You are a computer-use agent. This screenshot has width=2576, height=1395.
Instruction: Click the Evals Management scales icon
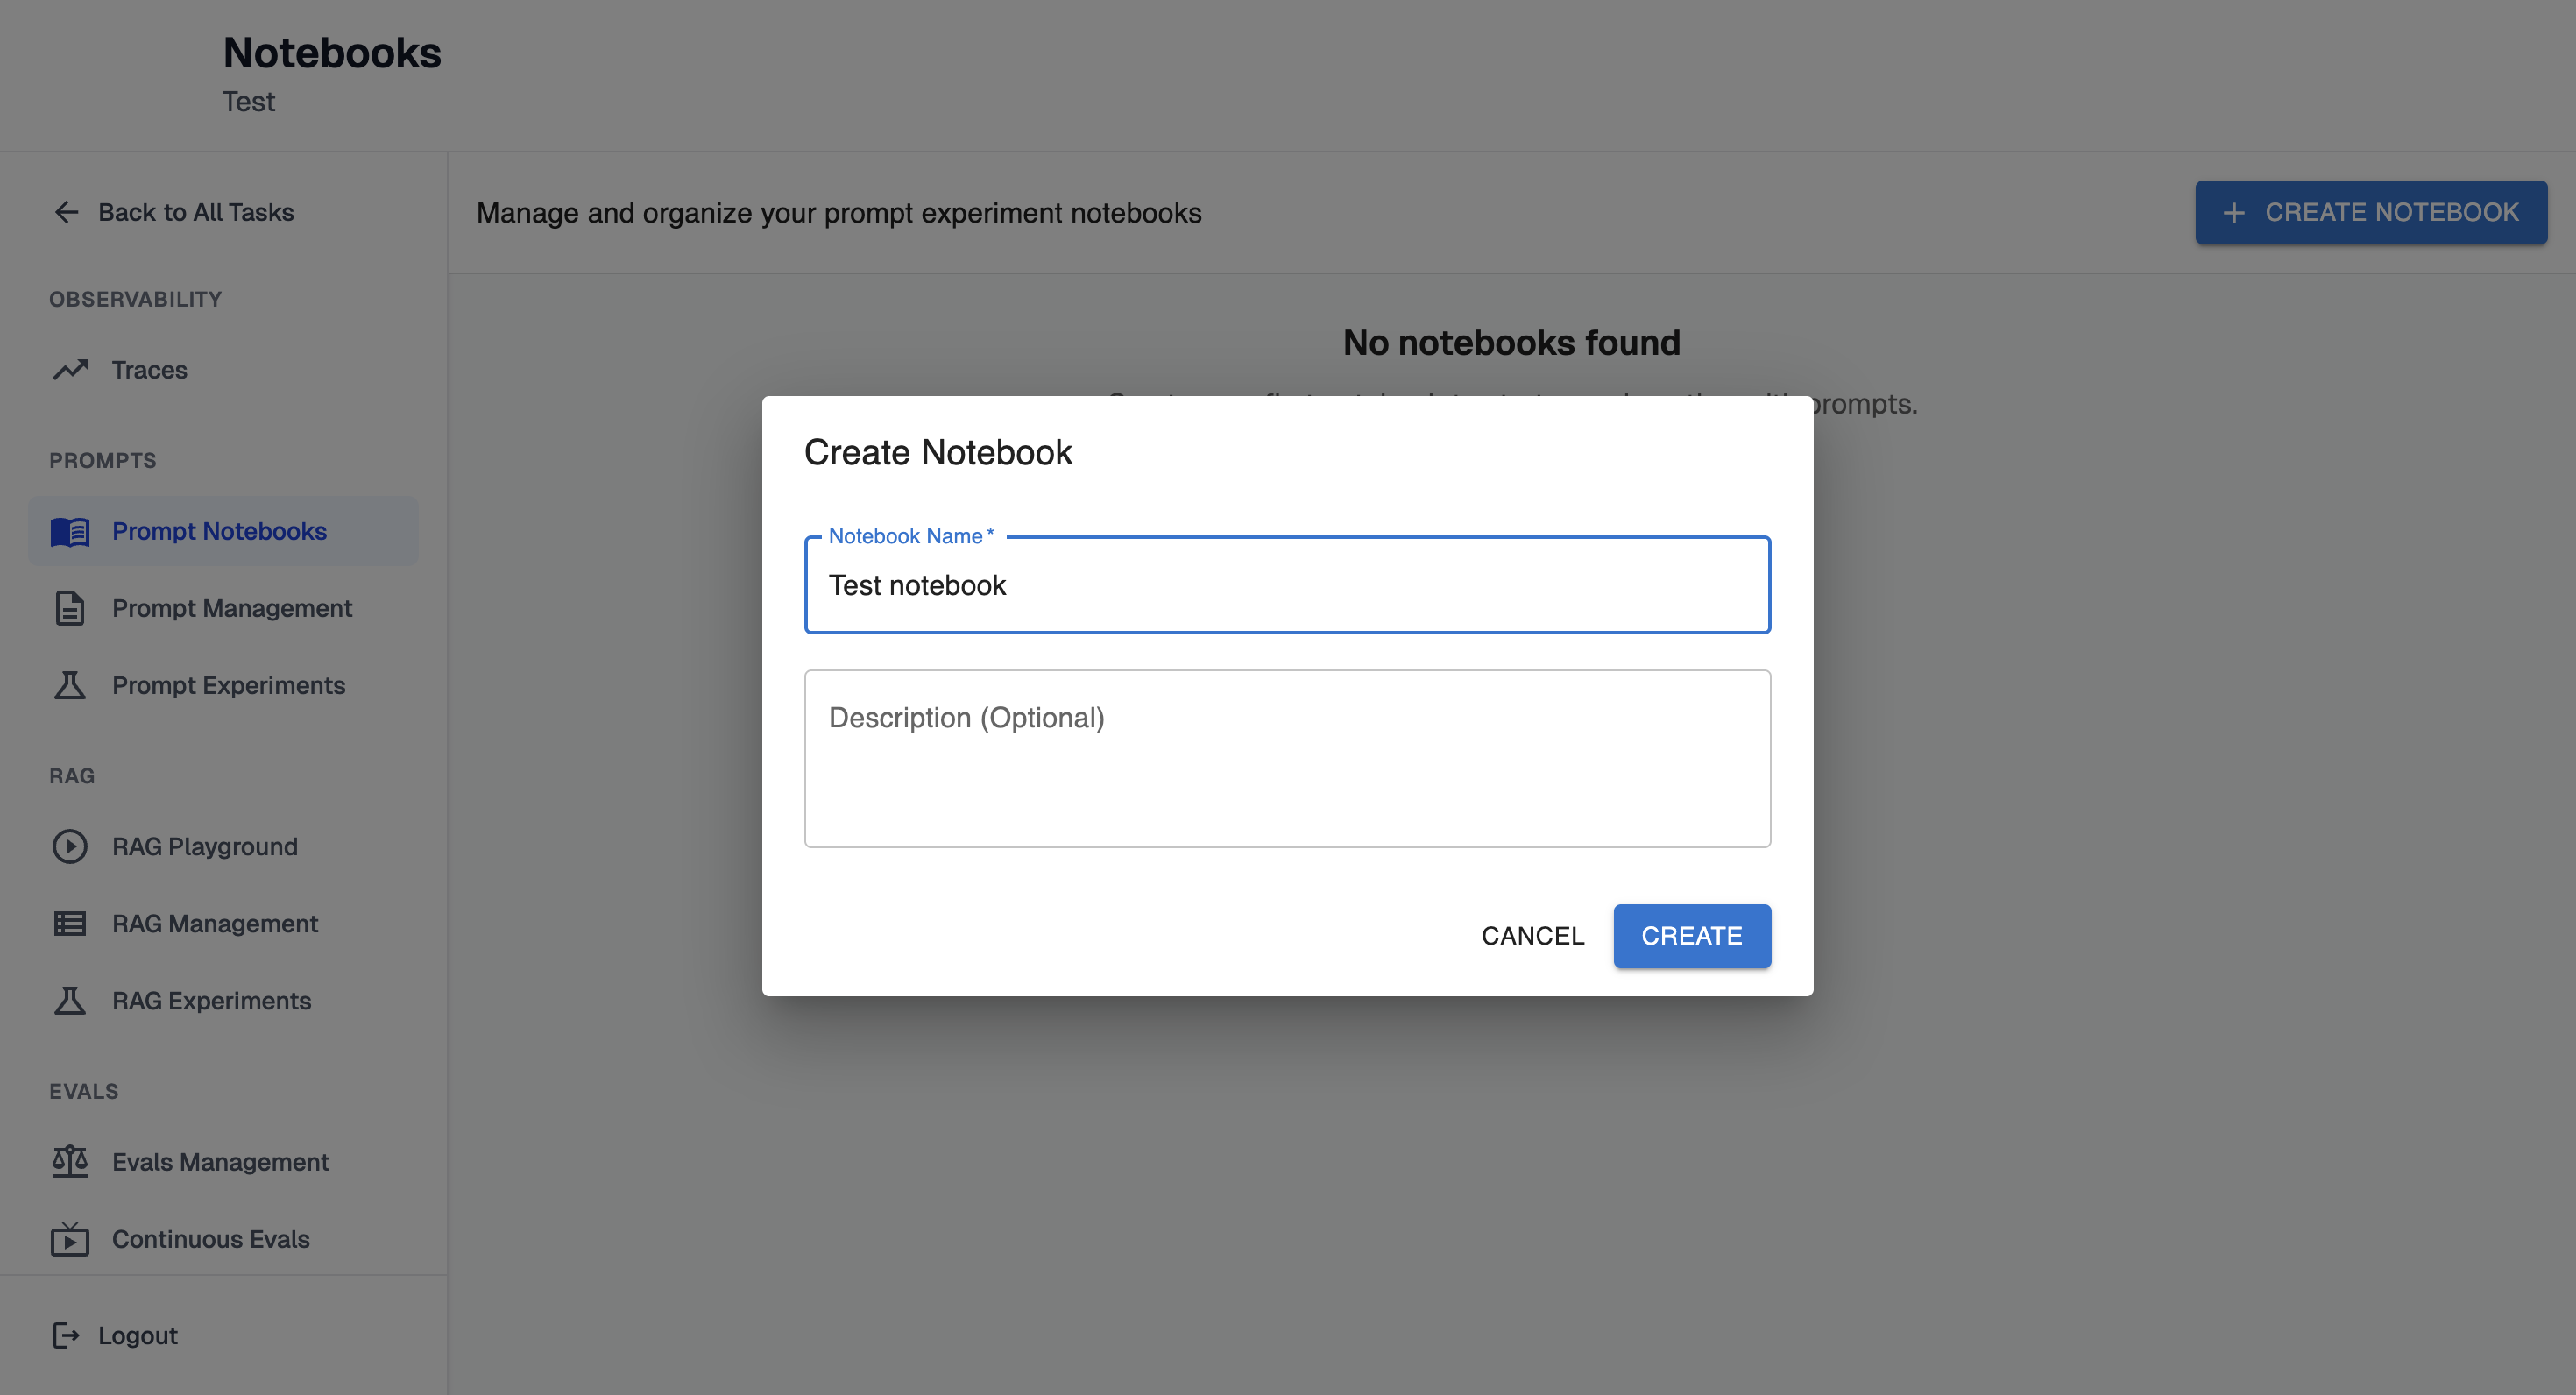coord(70,1161)
